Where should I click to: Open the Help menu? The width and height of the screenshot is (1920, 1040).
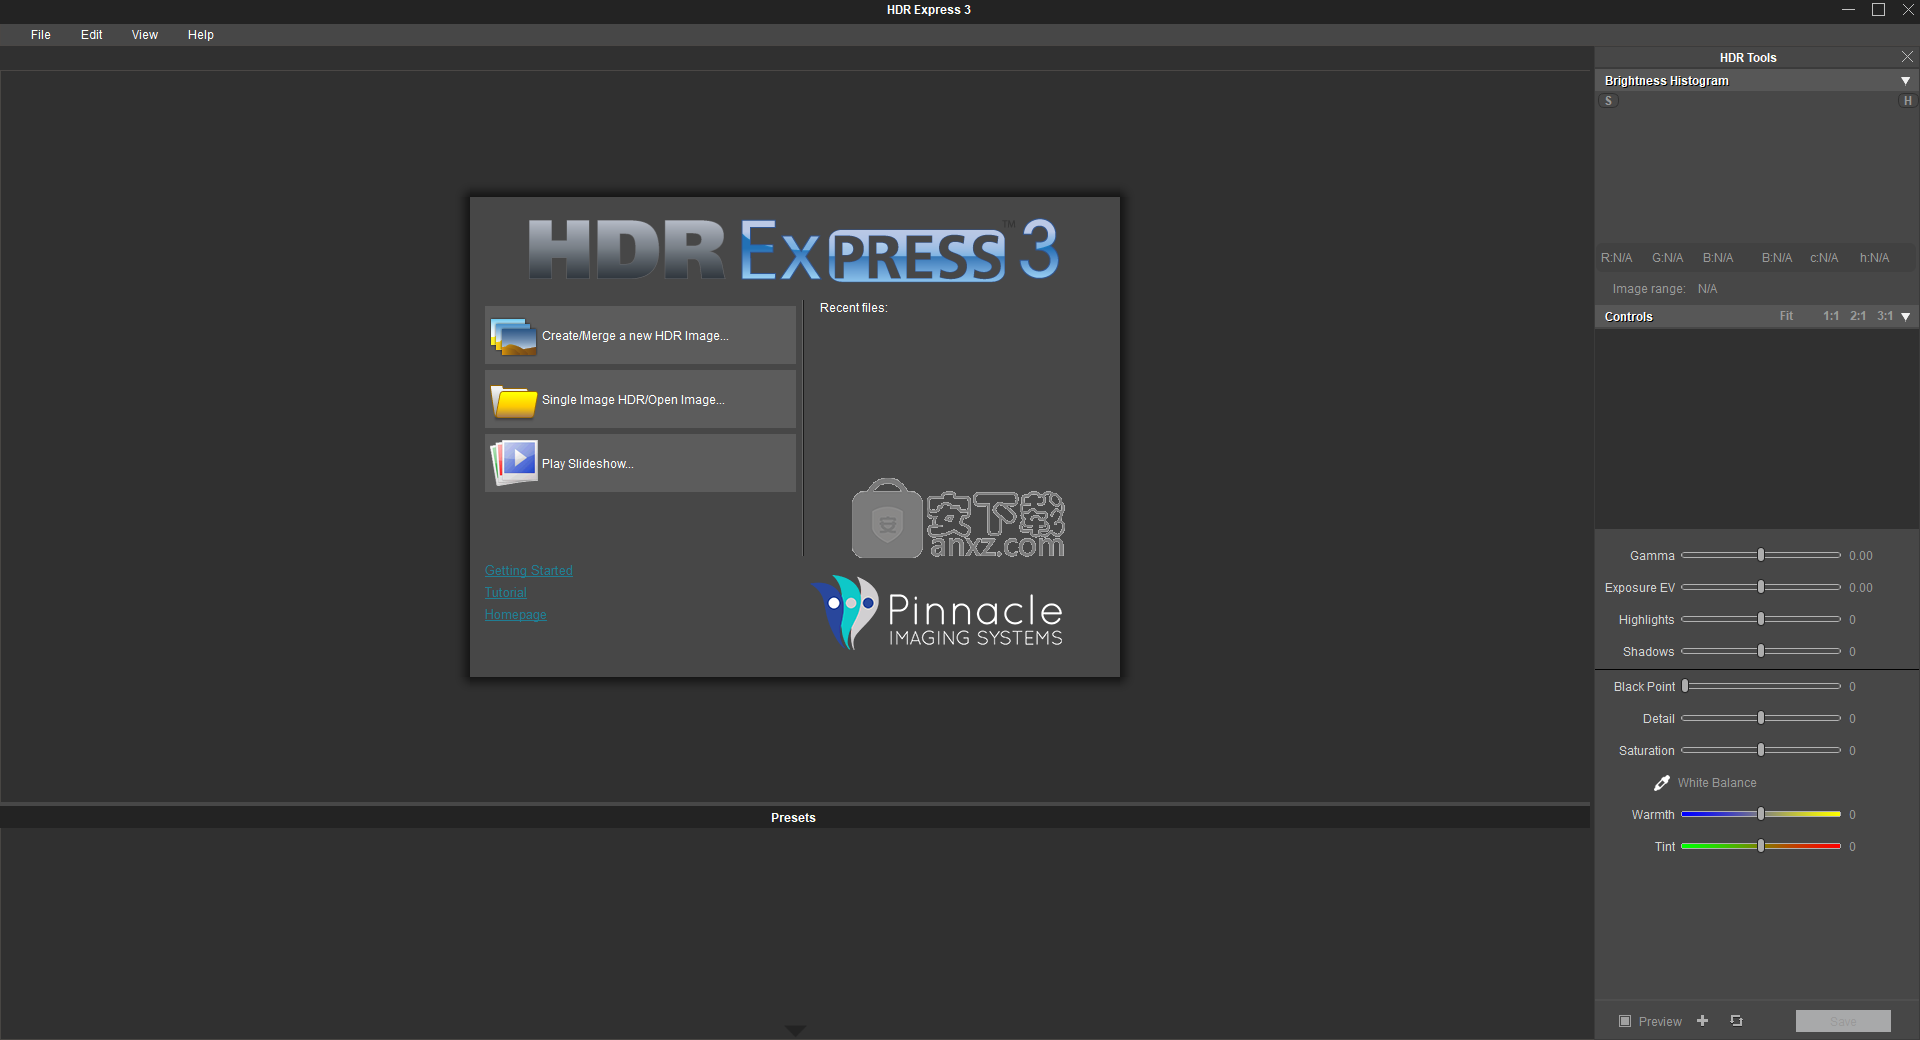point(201,35)
